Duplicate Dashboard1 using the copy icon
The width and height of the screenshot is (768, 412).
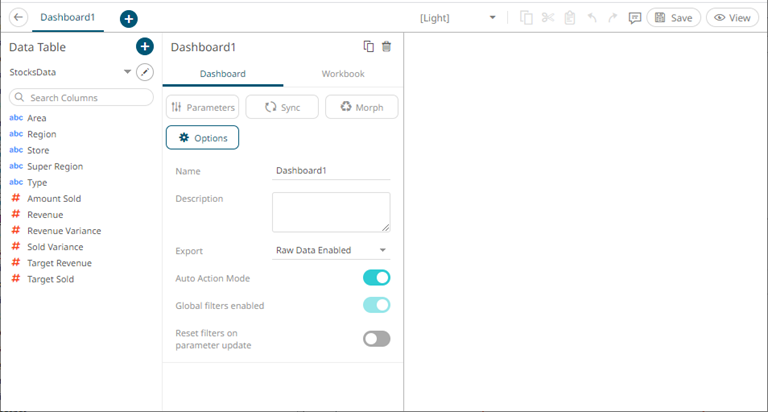368,47
